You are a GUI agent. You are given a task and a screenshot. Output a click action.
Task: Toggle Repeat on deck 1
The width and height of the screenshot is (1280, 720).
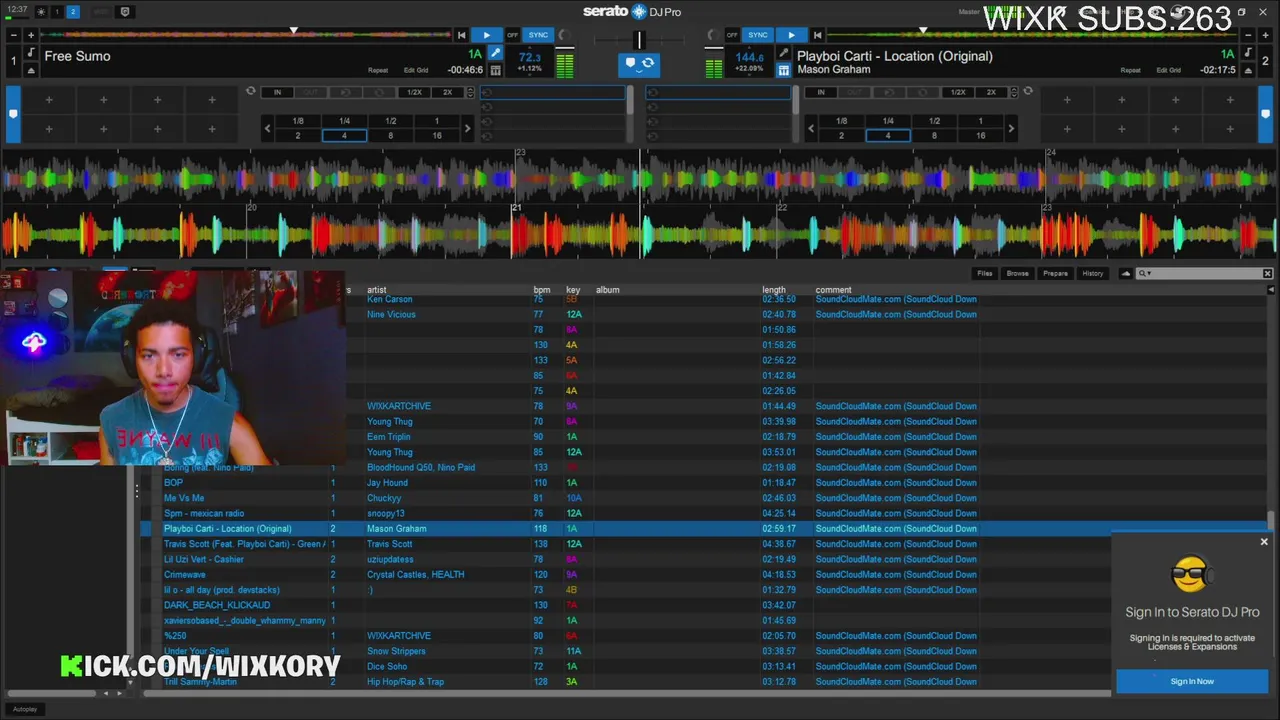click(378, 70)
